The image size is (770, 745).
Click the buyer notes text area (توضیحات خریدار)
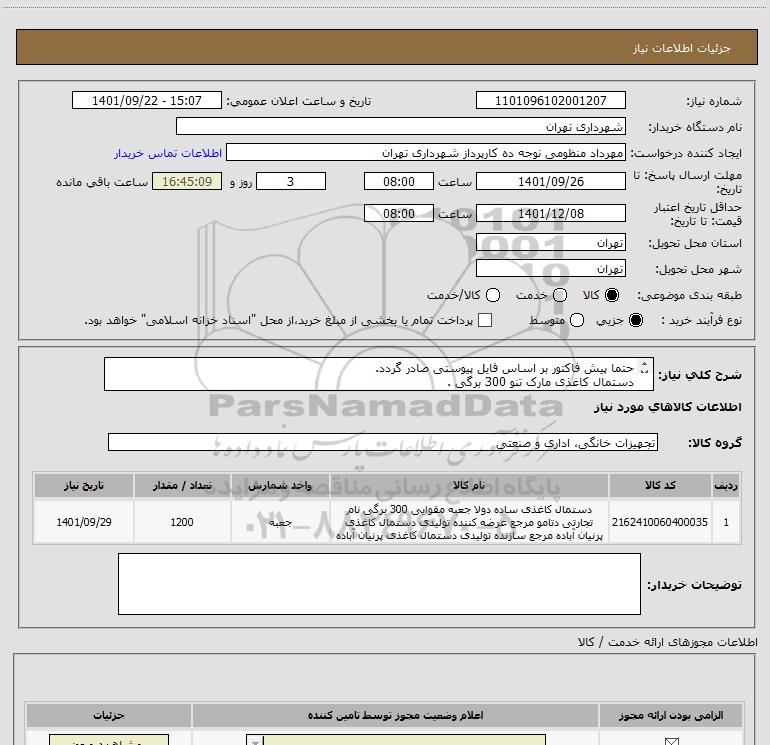(x=379, y=583)
